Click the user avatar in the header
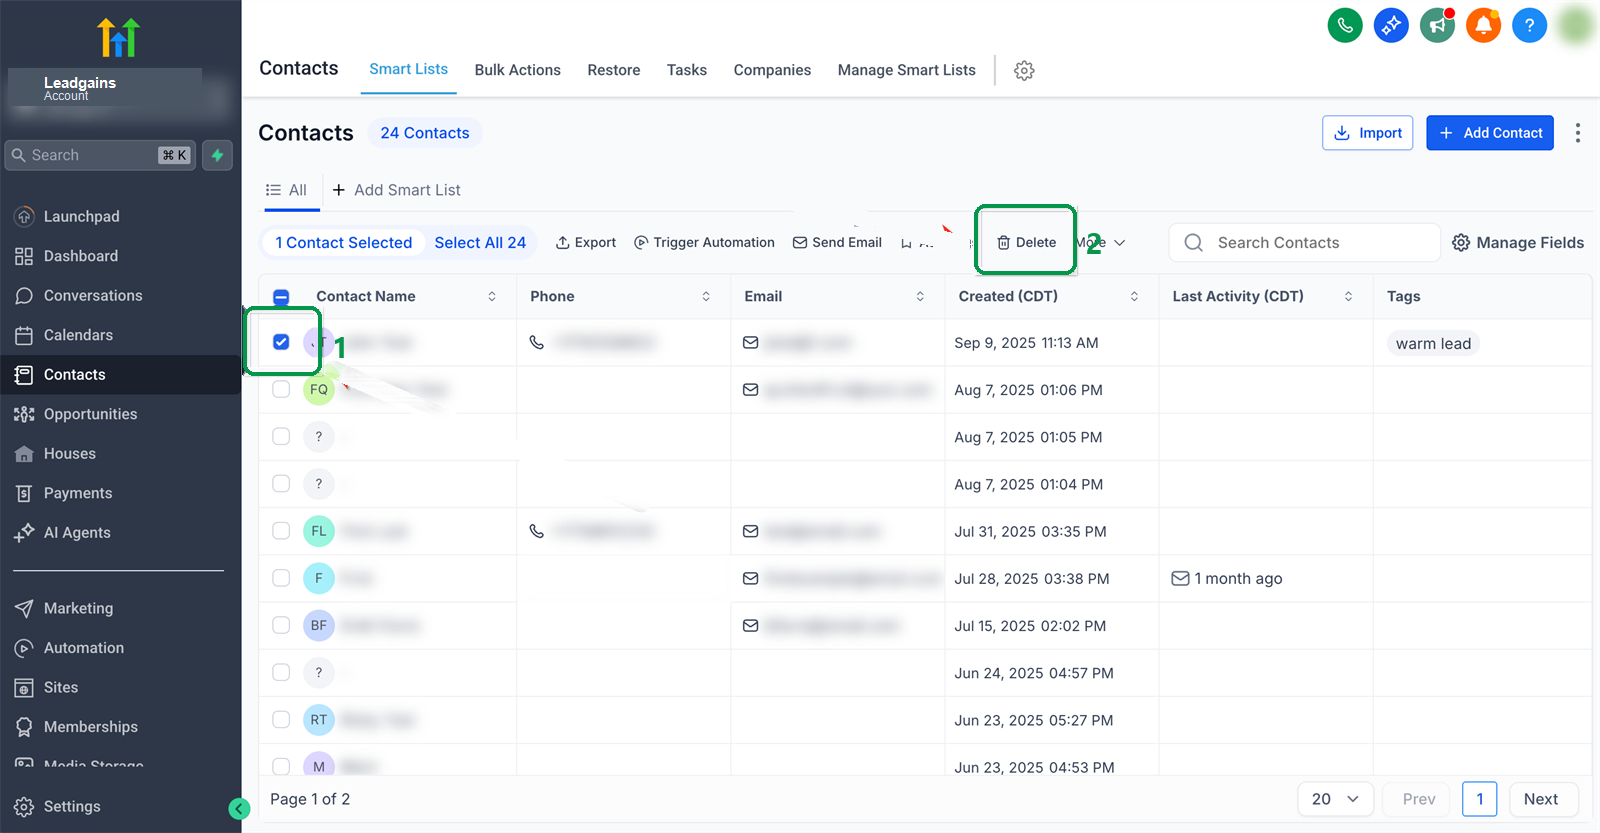 tap(1576, 25)
